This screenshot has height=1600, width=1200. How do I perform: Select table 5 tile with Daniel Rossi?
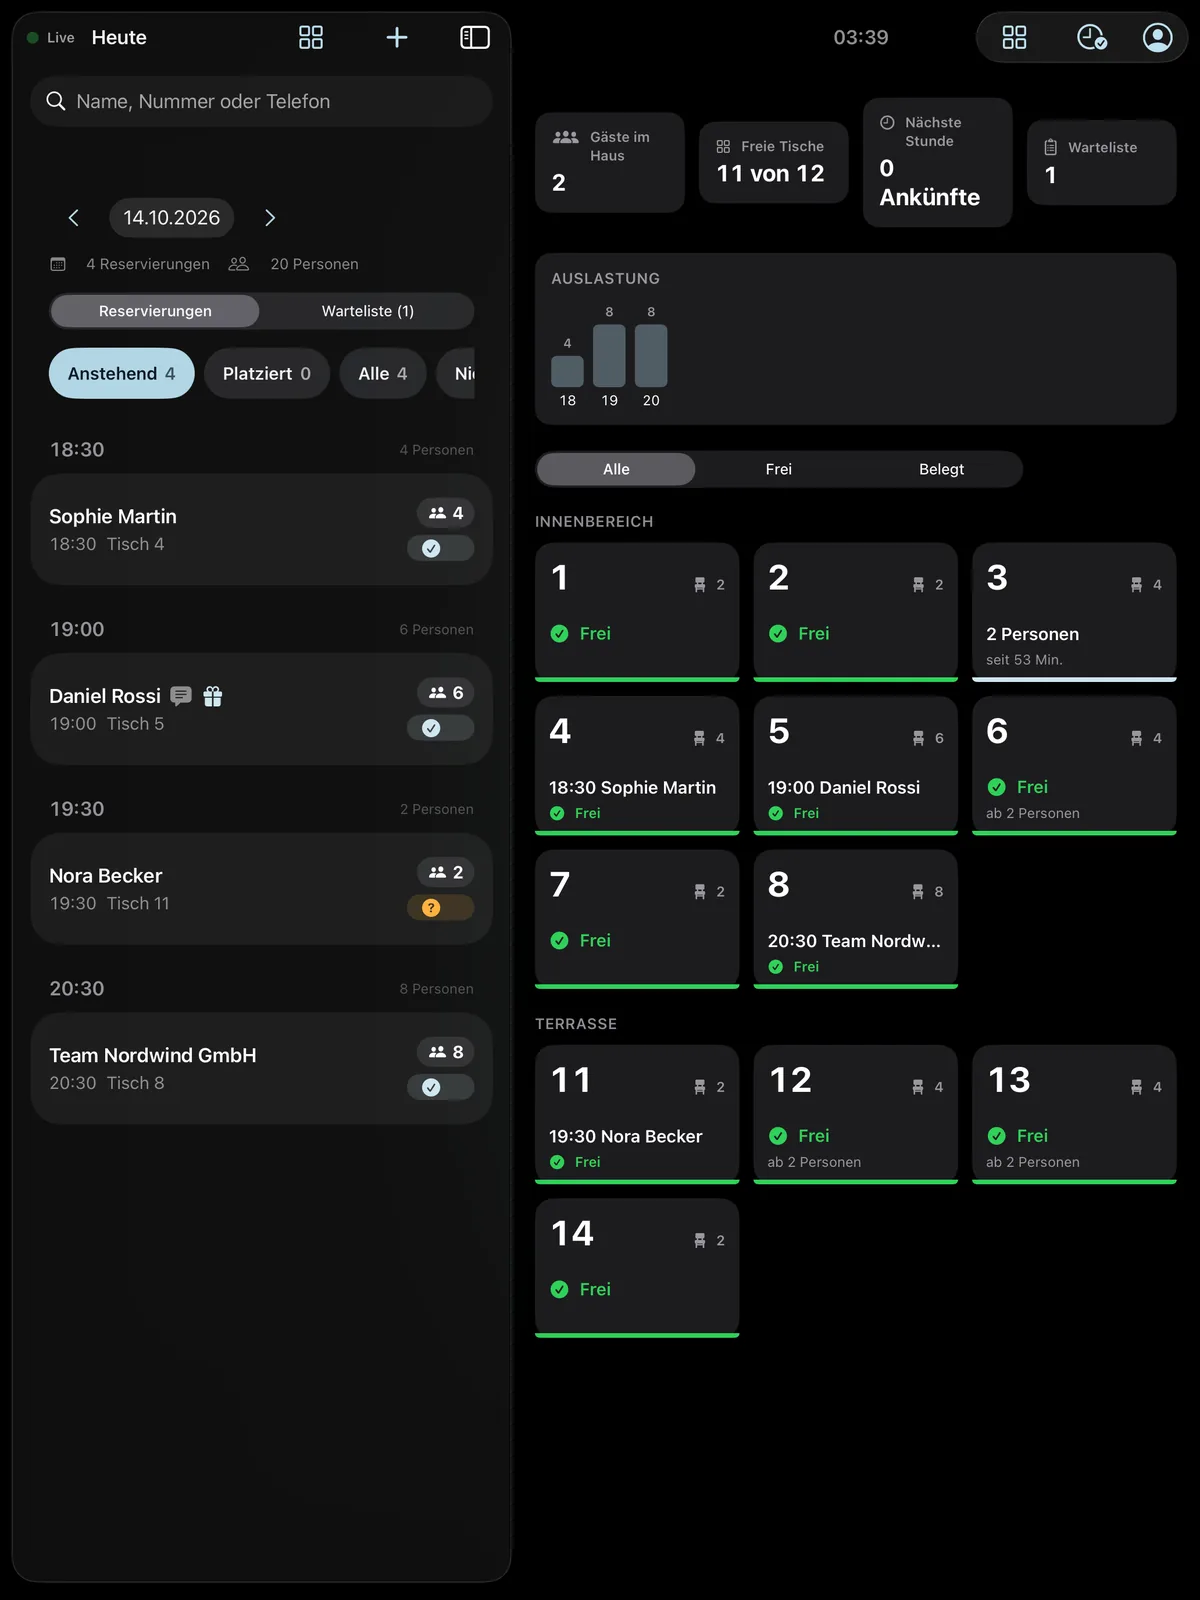click(x=856, y=766)
